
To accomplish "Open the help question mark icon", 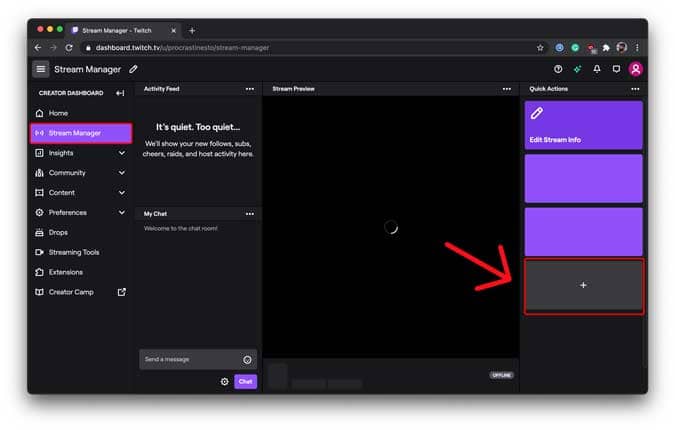I will pos(558,69).
